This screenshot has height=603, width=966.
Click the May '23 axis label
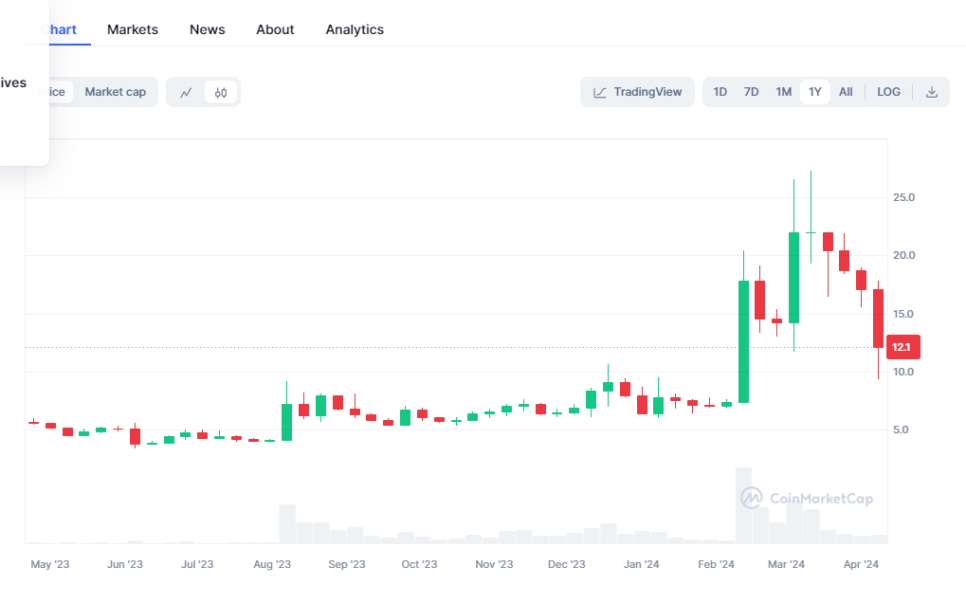(x=50, y=564)
